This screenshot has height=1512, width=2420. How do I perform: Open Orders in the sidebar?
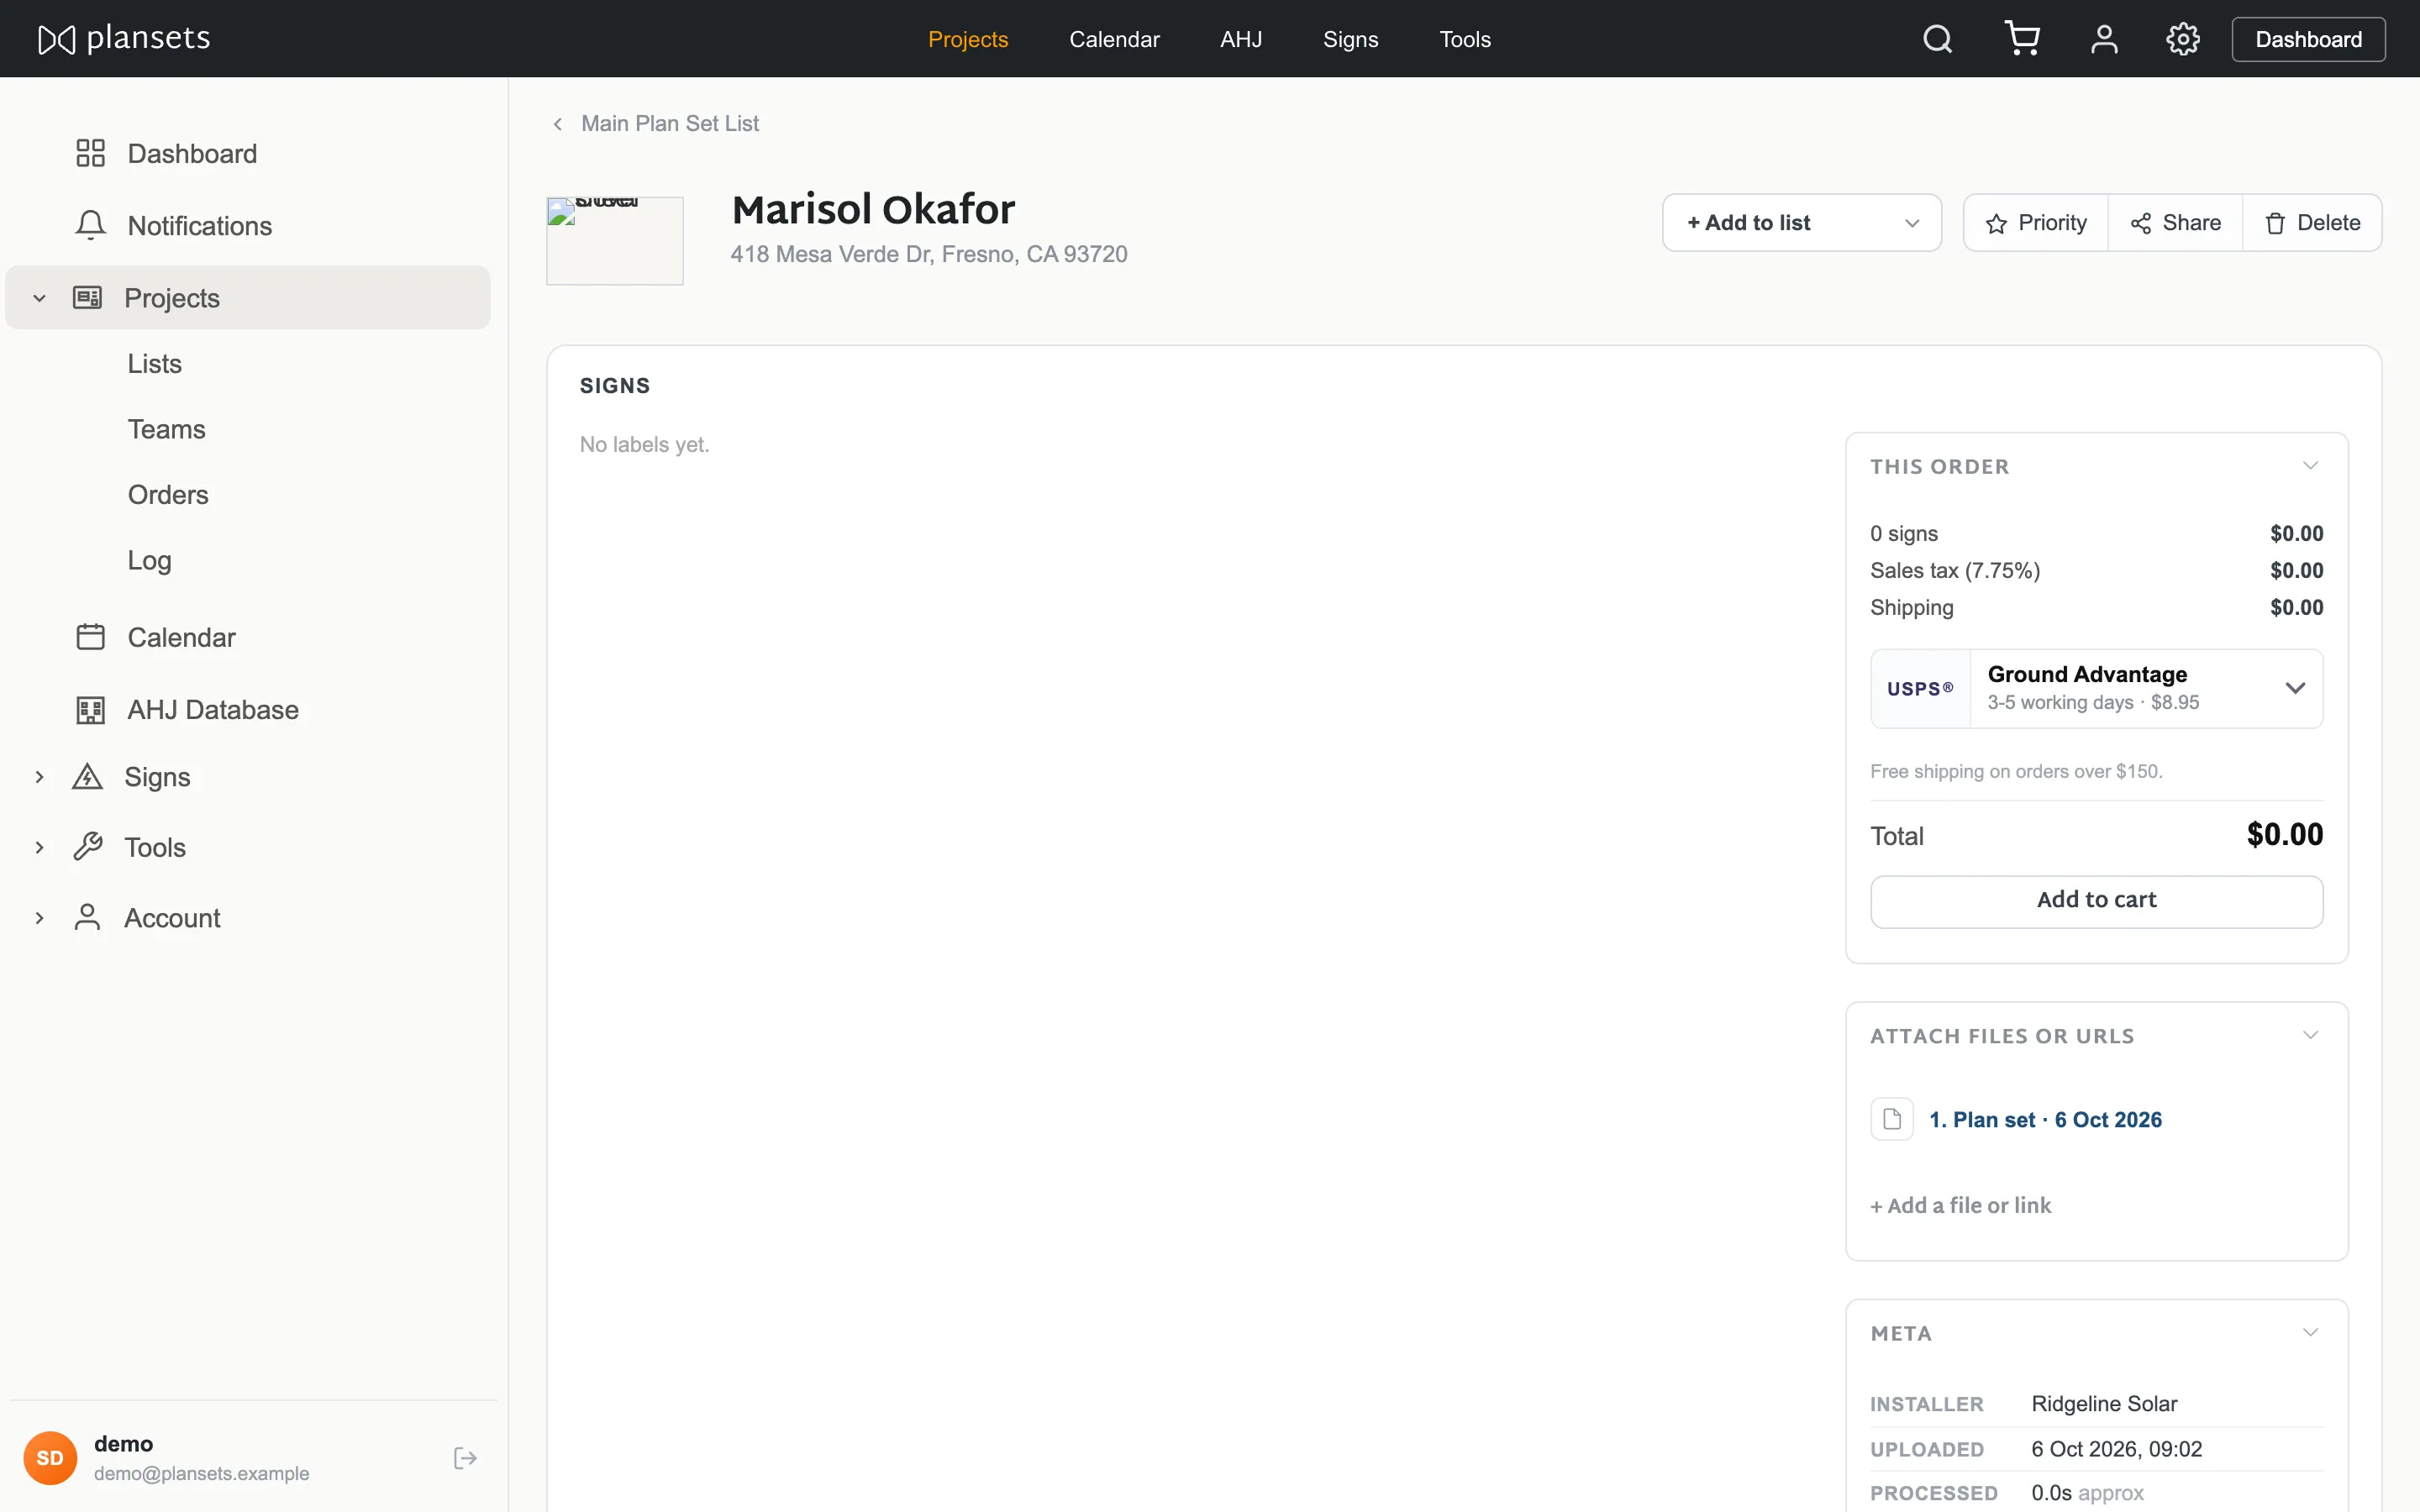[168, 495]
